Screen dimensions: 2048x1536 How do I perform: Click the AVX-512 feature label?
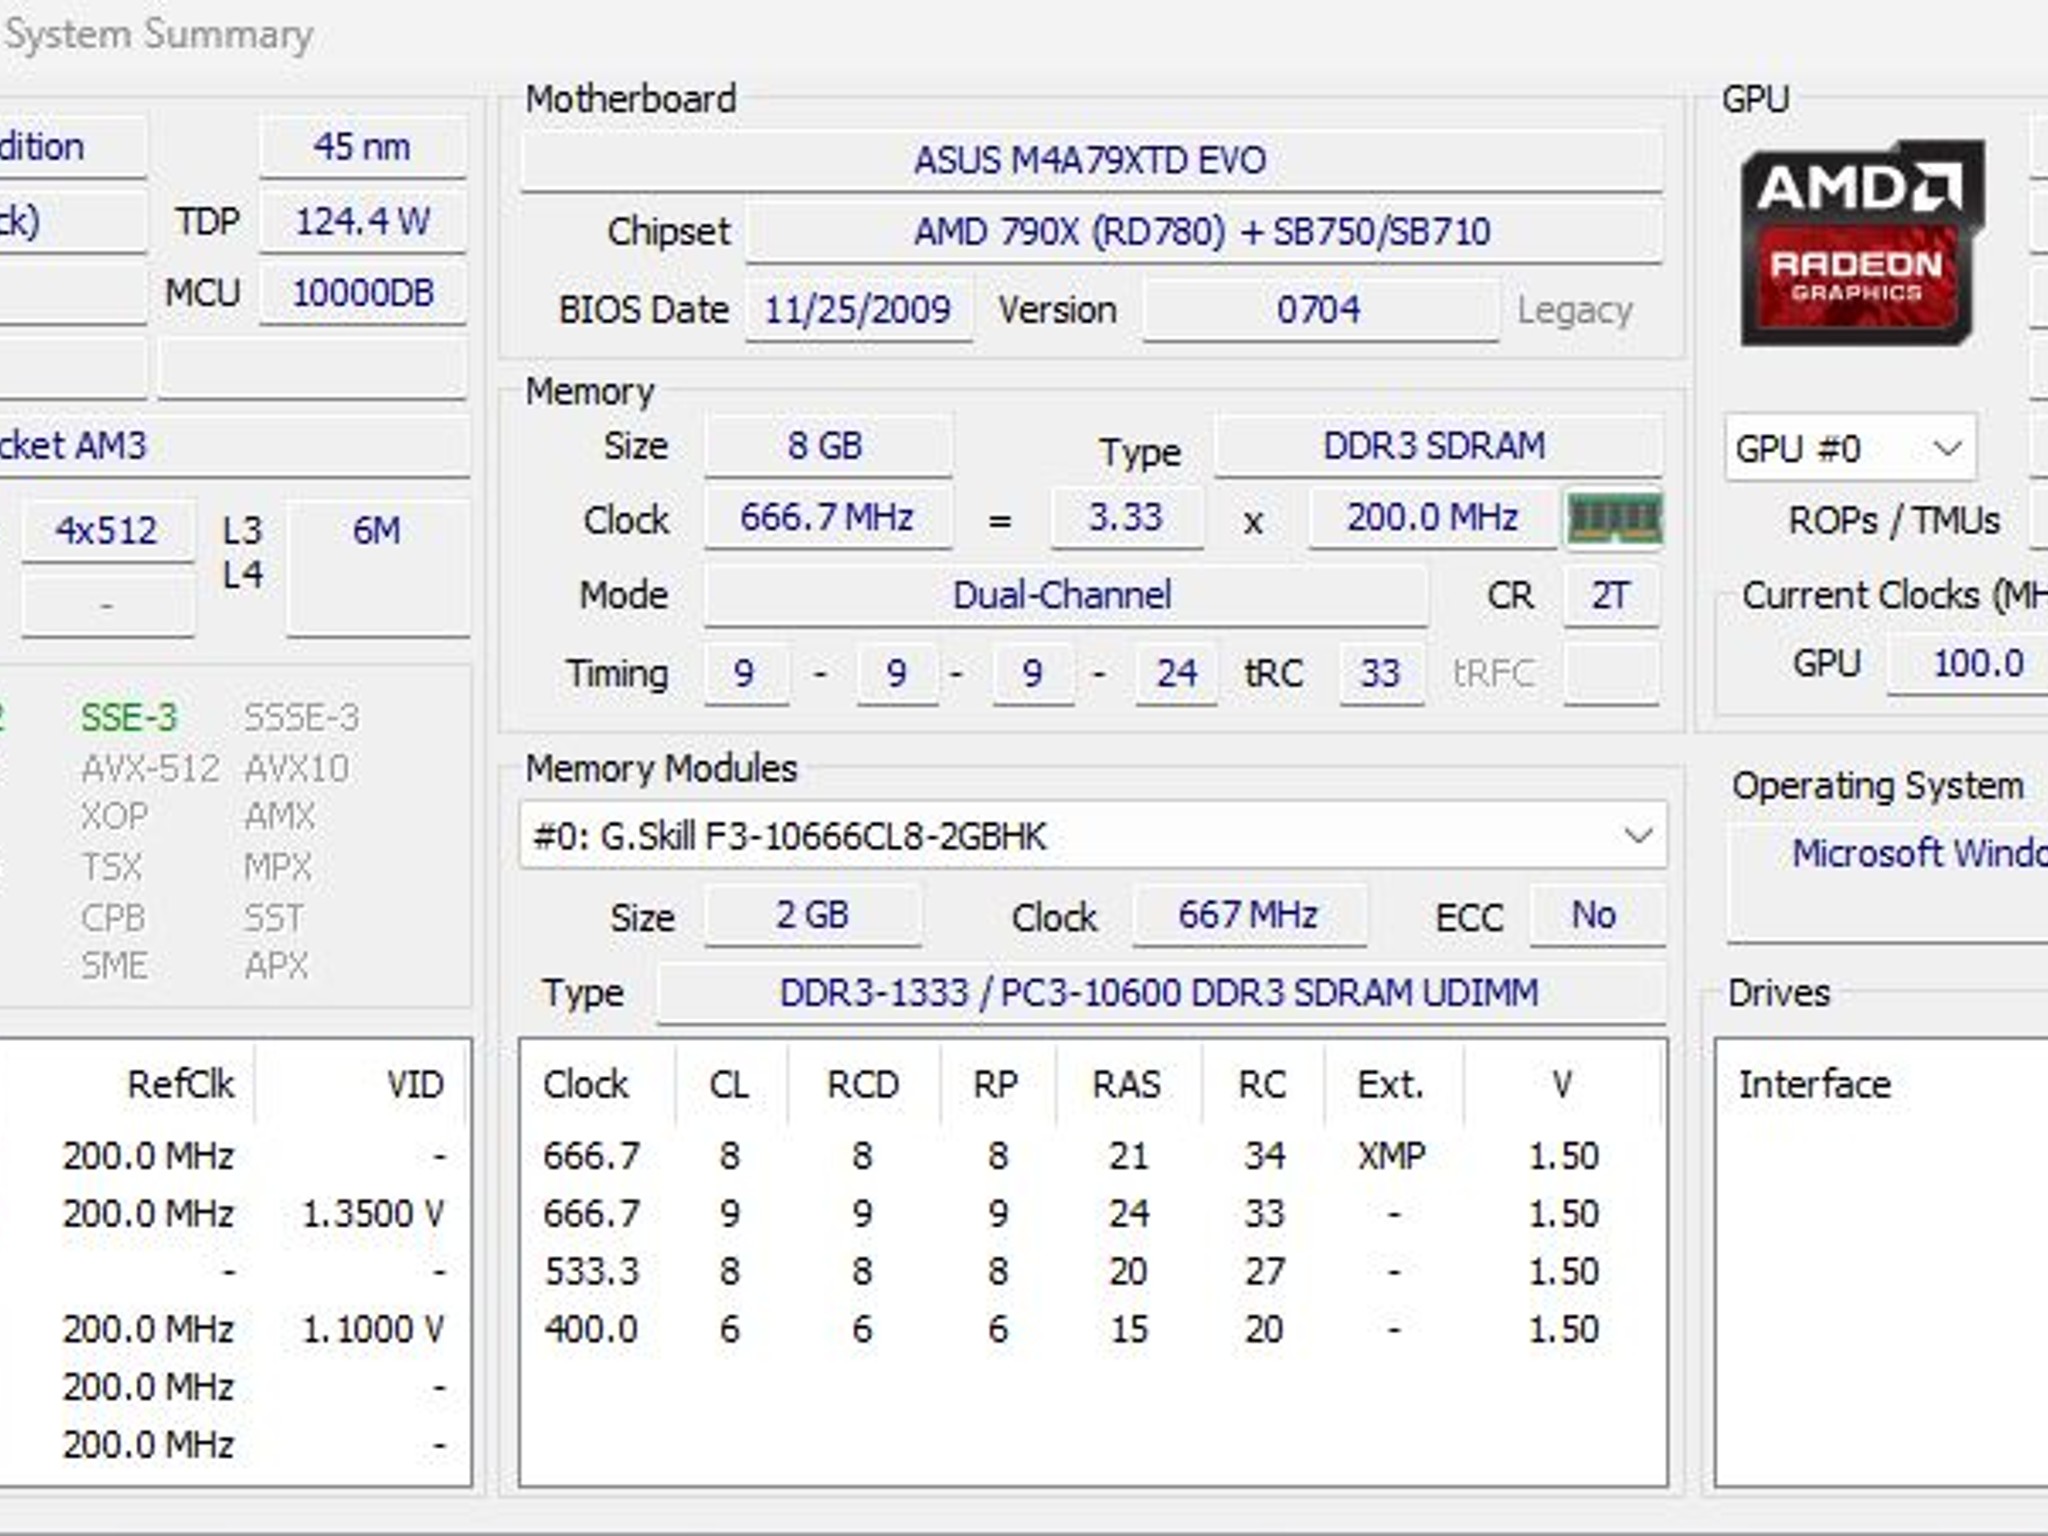tap(150, 769)
